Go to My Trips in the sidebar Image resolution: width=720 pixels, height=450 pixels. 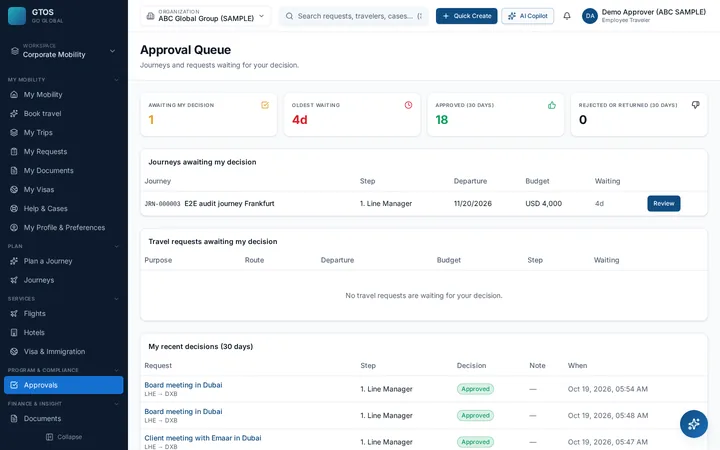click(64, 133)
